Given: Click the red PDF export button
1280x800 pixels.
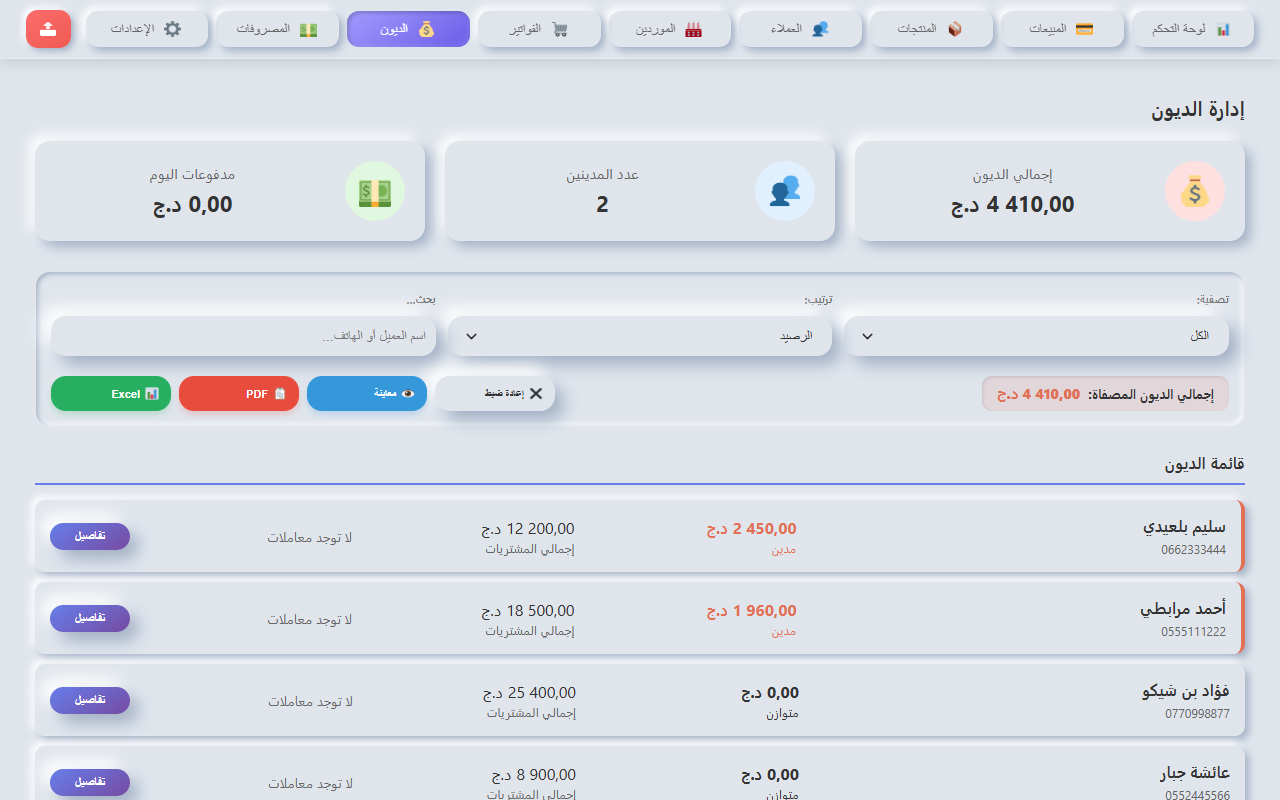Looking at the screenshot, I should pos(239,394).
